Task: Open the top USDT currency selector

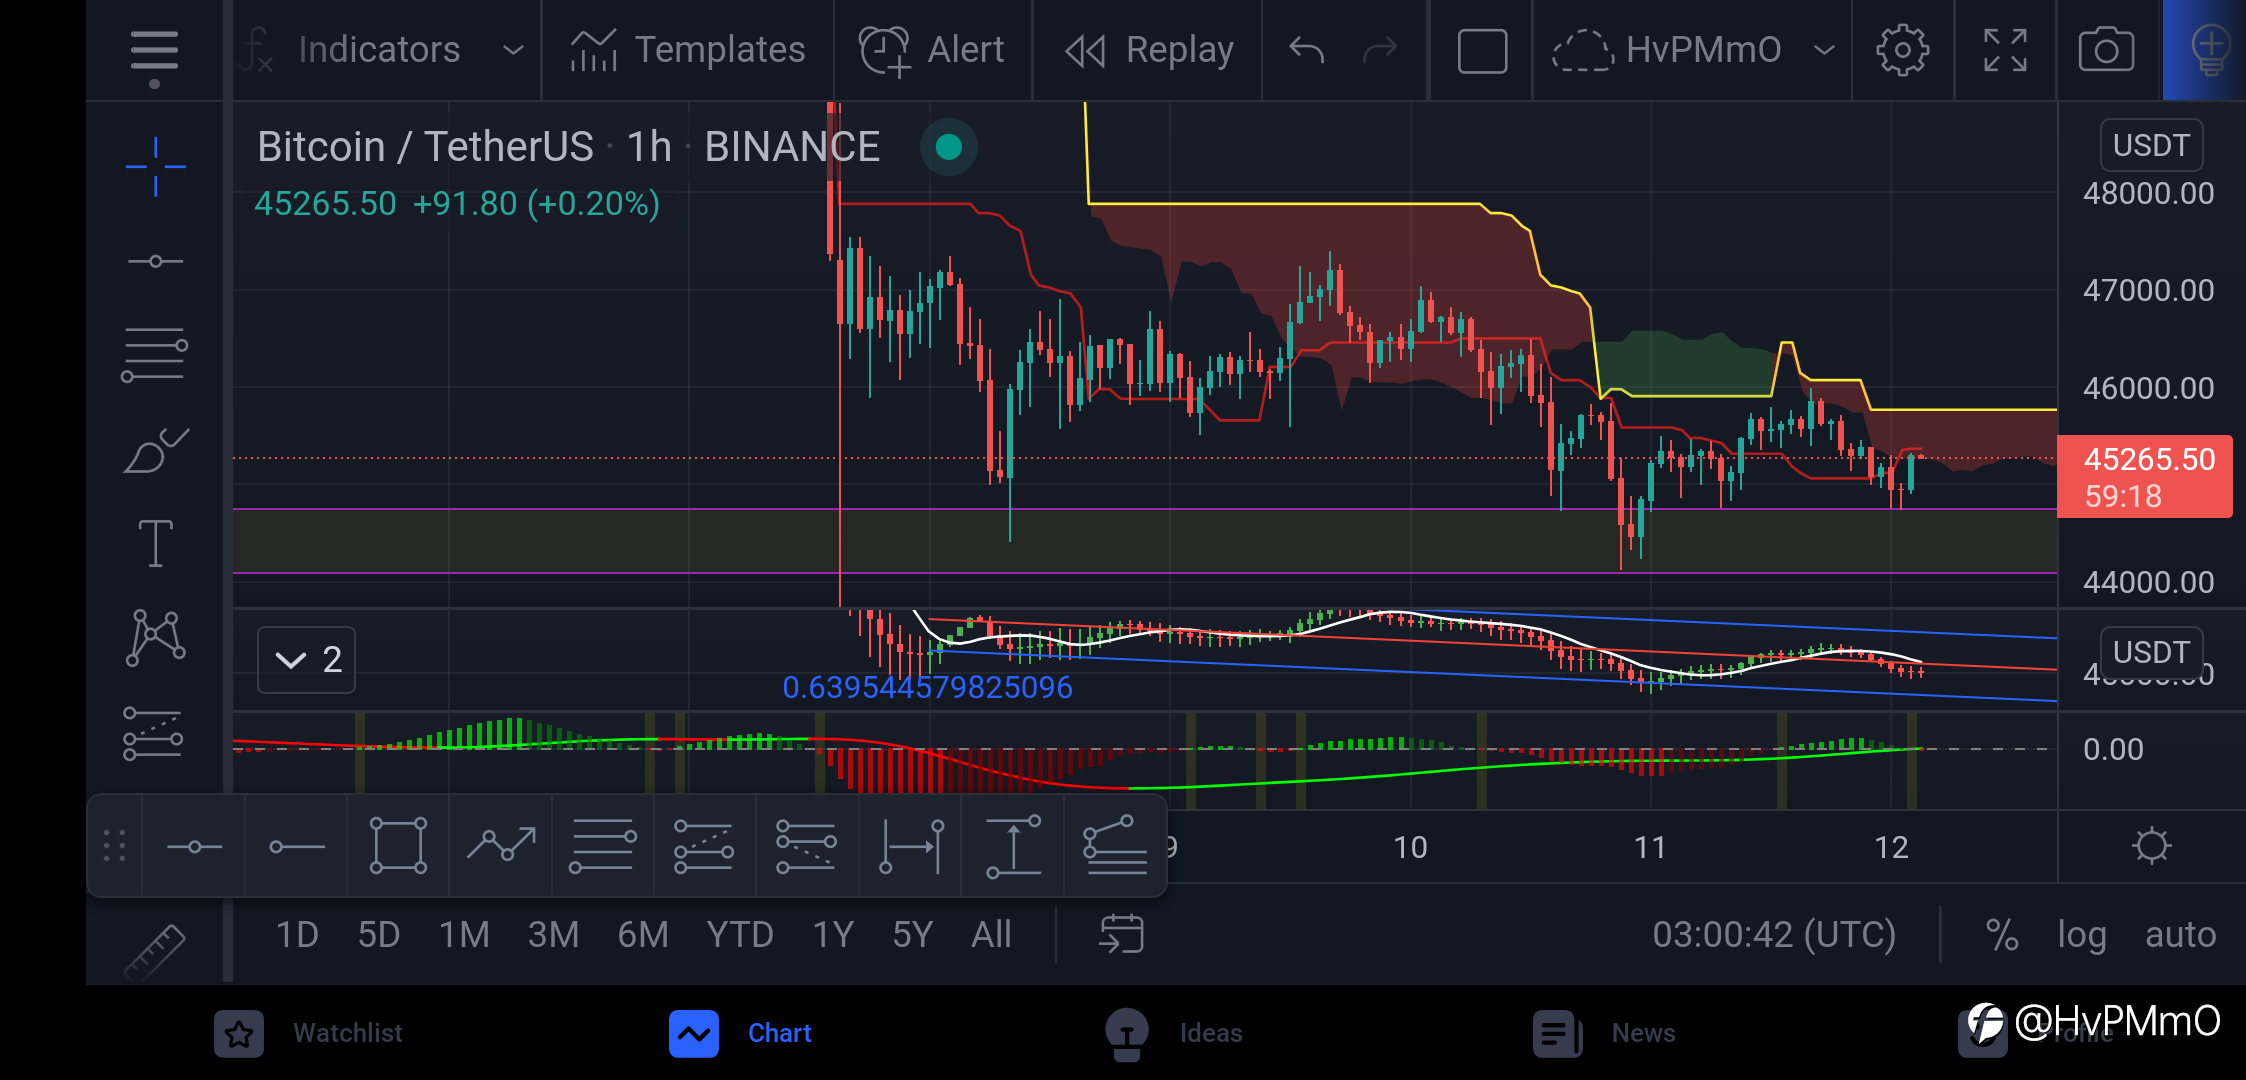Action: tap(2151, 146)
